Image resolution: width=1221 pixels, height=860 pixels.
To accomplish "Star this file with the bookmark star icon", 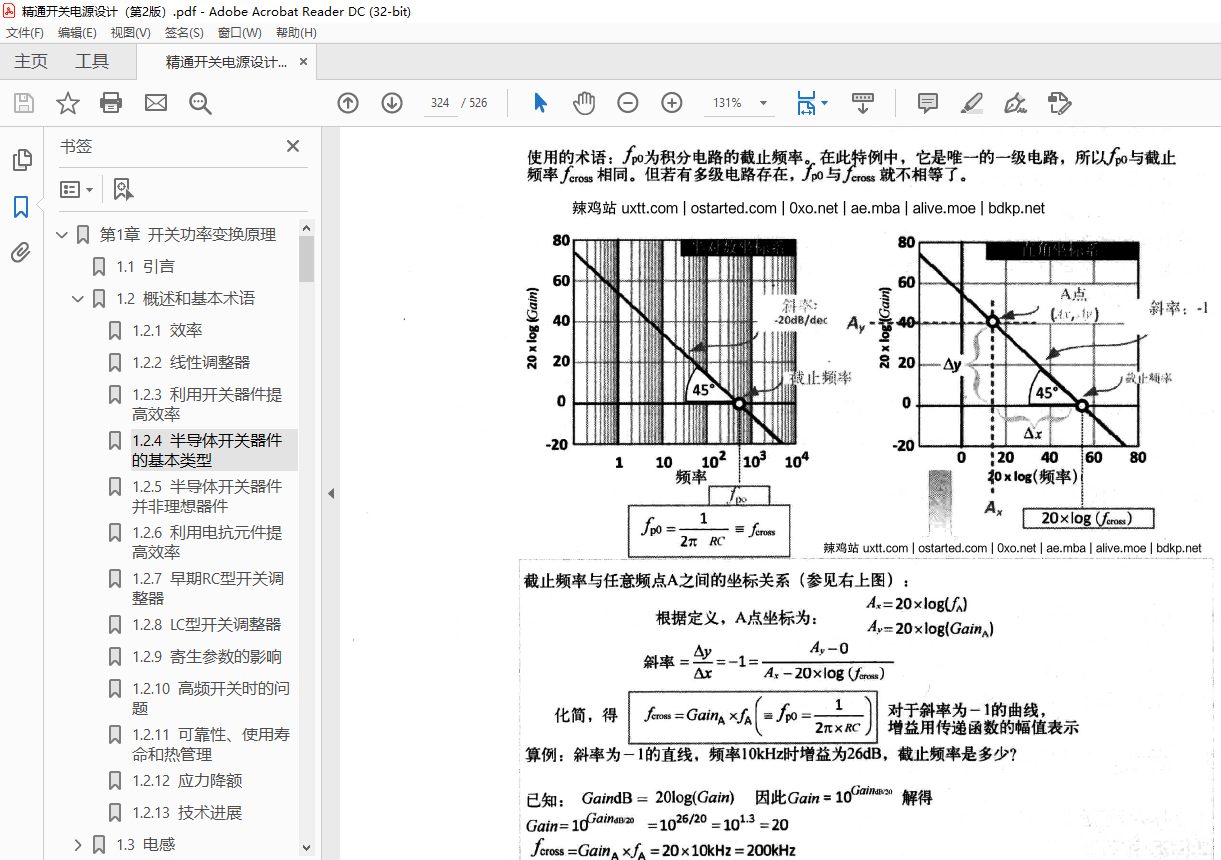I will 68,103.
